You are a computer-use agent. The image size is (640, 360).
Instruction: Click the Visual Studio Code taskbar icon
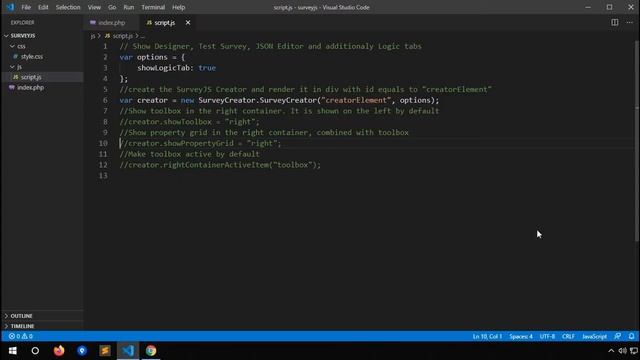[128, 351]
